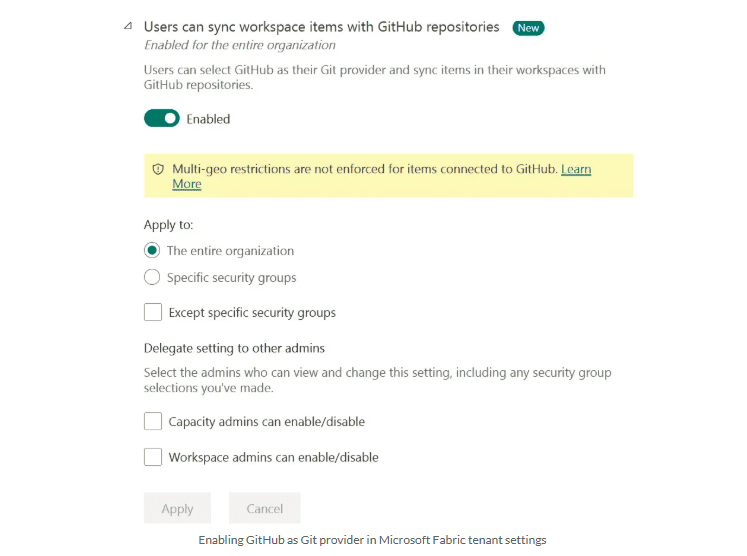Turn off the Enabled toggle switch
The image size is (747, 556).
pyautogui.click(x=161, y=119)
